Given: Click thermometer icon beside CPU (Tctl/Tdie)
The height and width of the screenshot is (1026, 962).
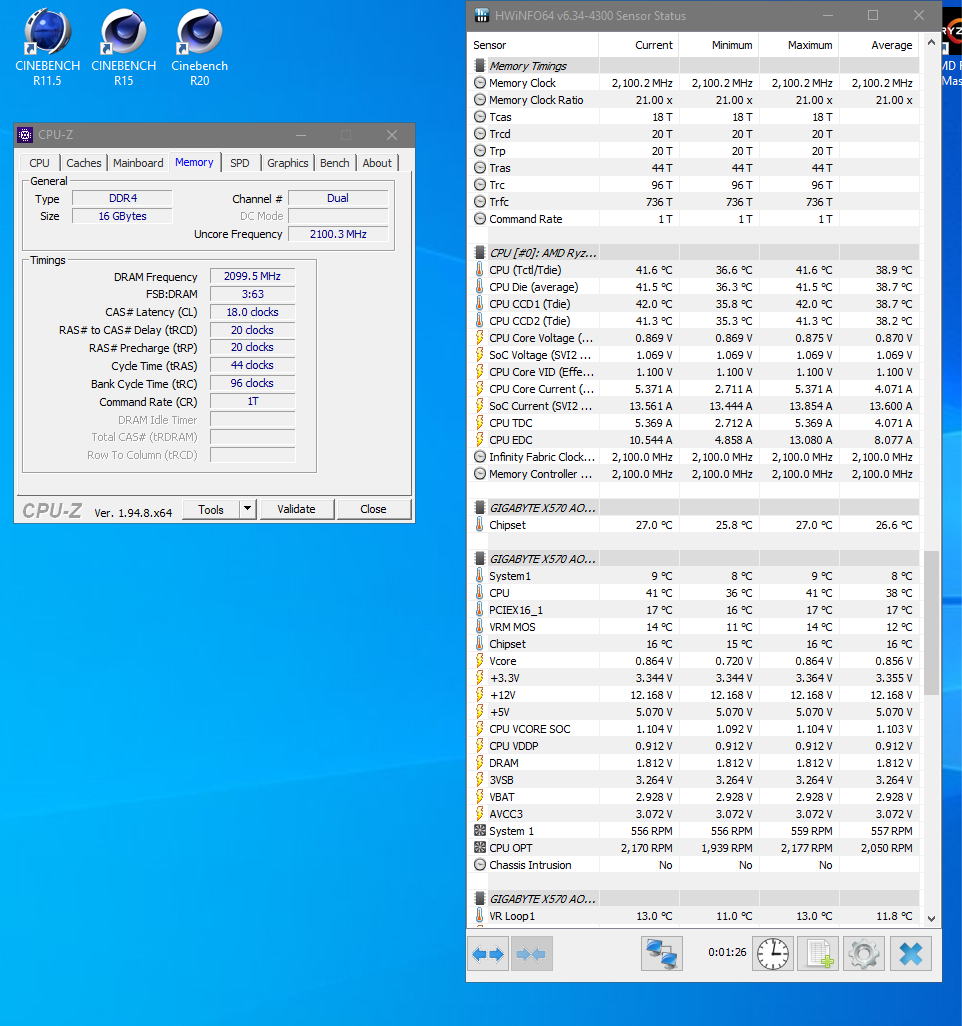Looking at the screenshot, I should click(x=480, y=270).
